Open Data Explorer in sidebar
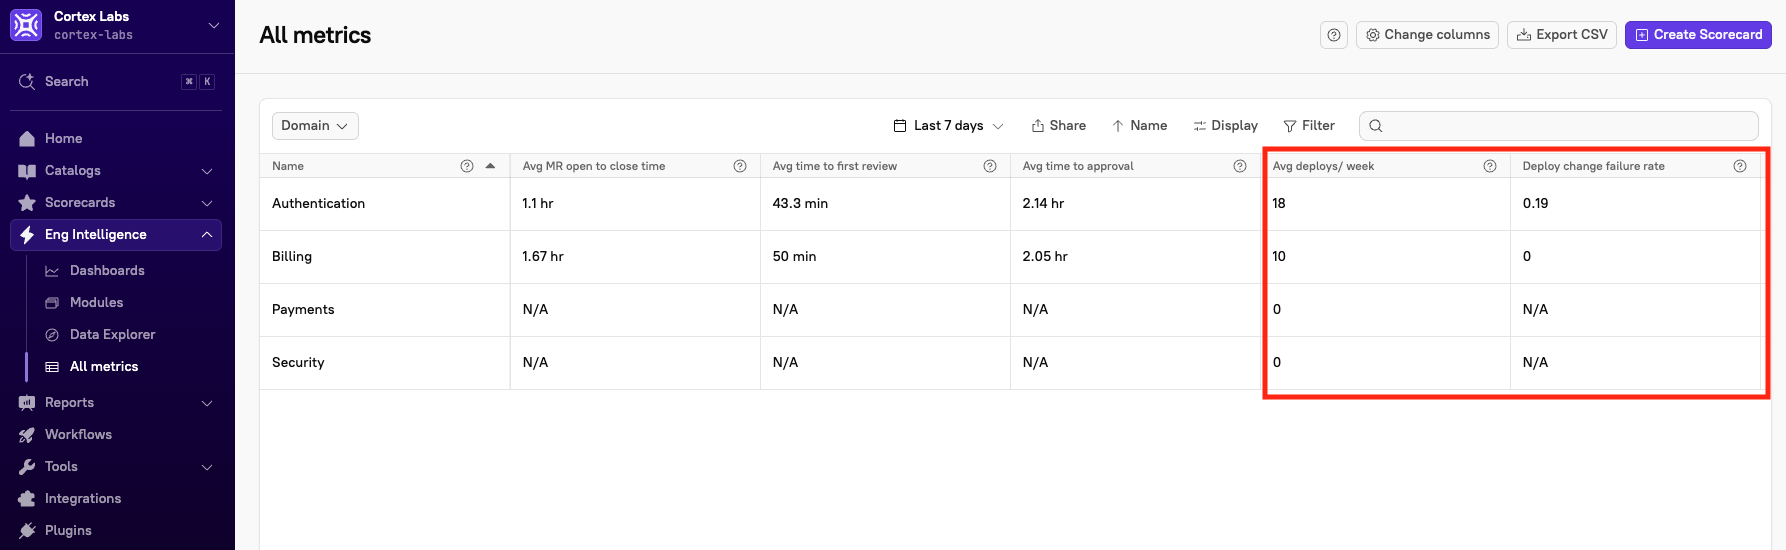1786x550 pixels. point(113,335)
